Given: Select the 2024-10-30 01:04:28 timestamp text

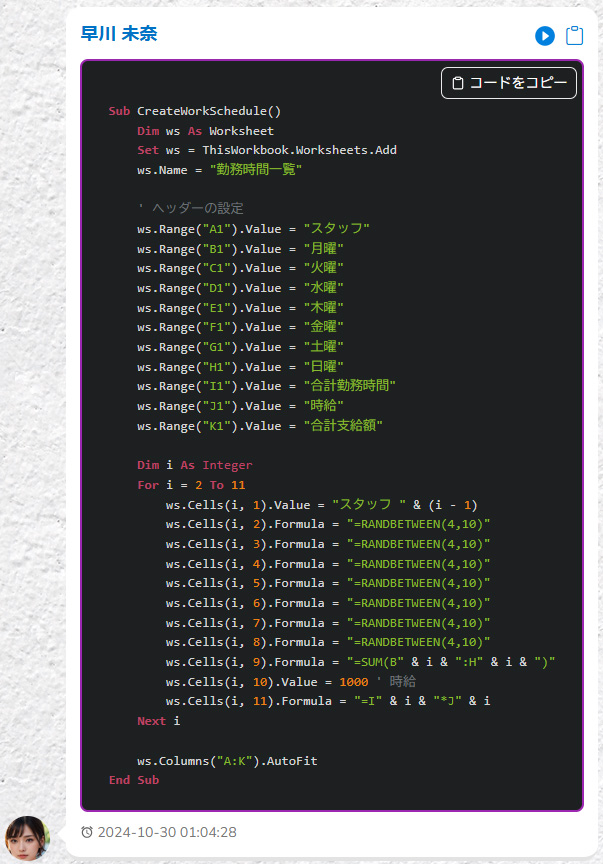Looking at the screenshot, I should pos(167,832).
